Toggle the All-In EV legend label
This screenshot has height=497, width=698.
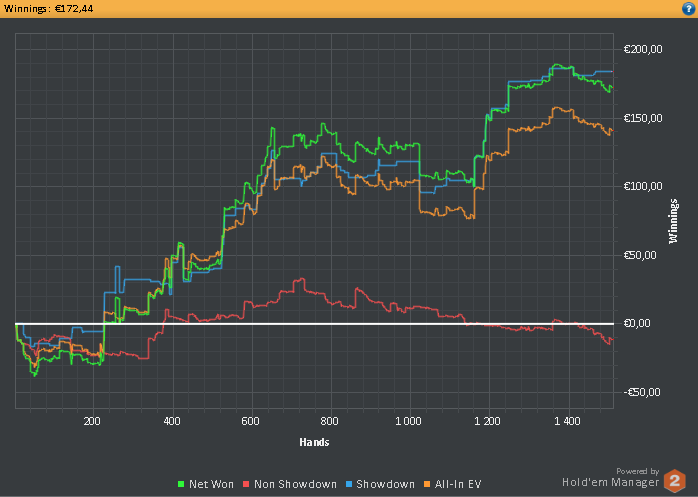tap(458, 485)
